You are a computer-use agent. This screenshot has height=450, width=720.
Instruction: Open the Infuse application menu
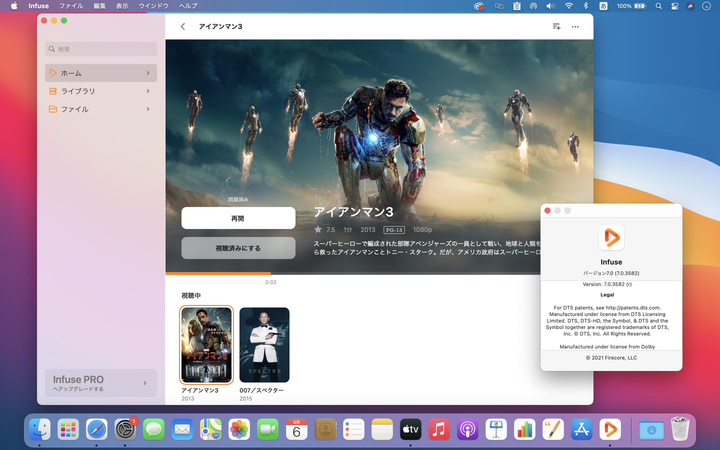(x=39, y=6)
